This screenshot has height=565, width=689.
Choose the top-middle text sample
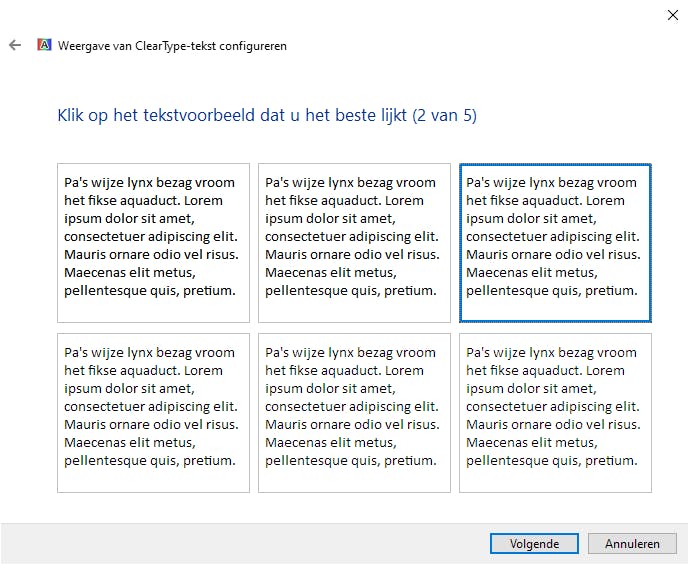354,242
